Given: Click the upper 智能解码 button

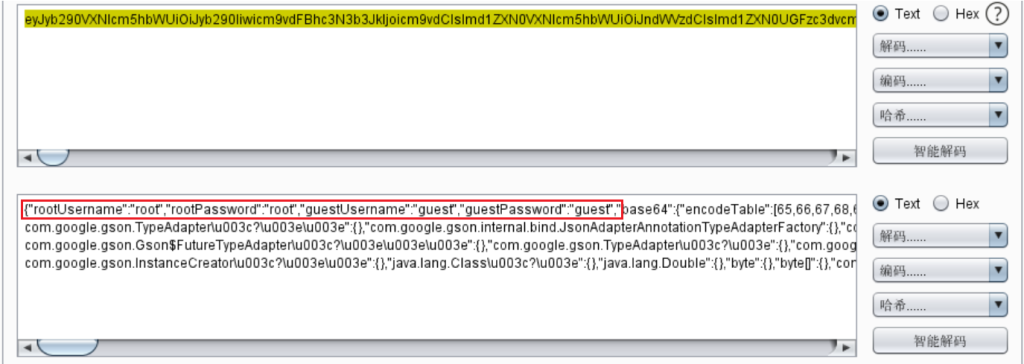Looking at the screenshot, I should pos(940,151).
